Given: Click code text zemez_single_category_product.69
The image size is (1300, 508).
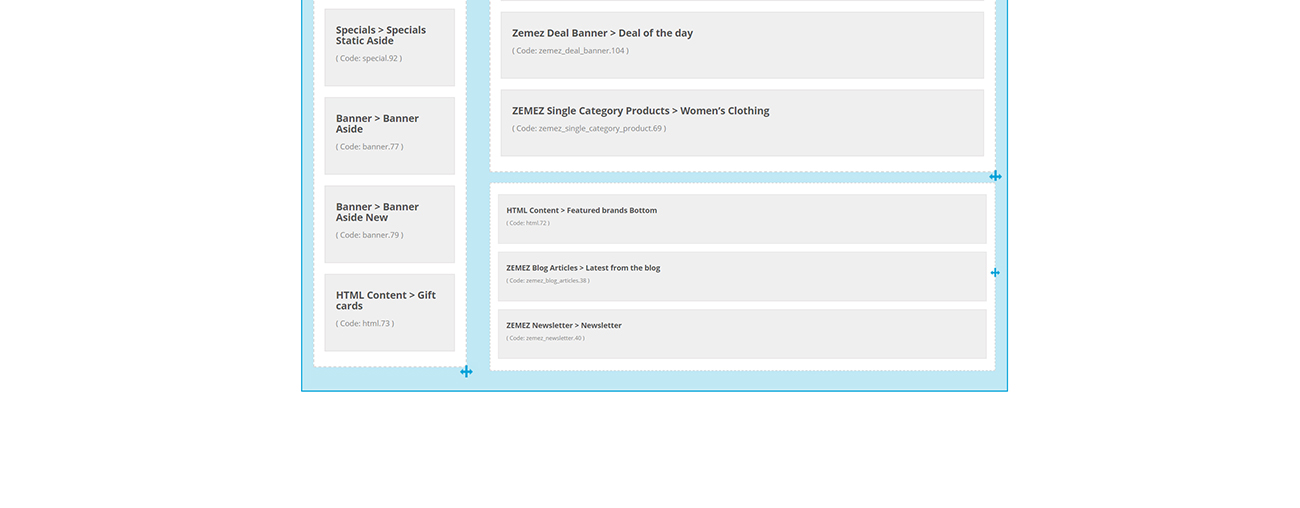Looking at the screenshot, I should [x=589, y=128].
